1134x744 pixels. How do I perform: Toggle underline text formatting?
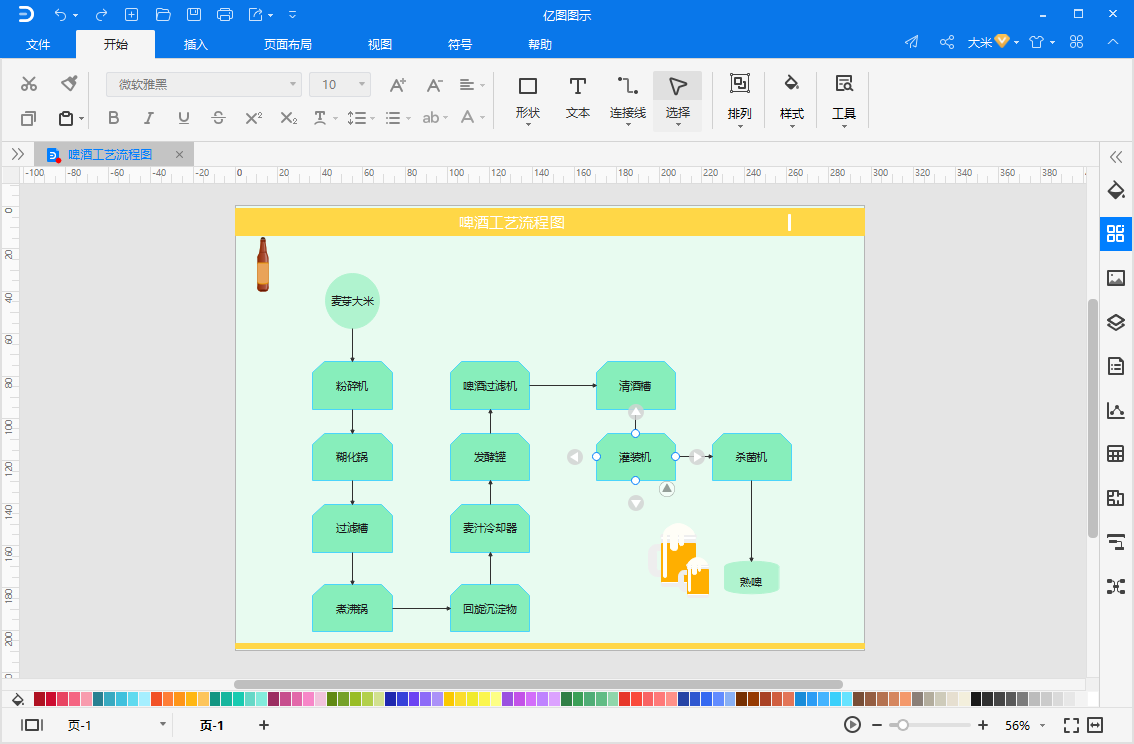tap(183, 118)
